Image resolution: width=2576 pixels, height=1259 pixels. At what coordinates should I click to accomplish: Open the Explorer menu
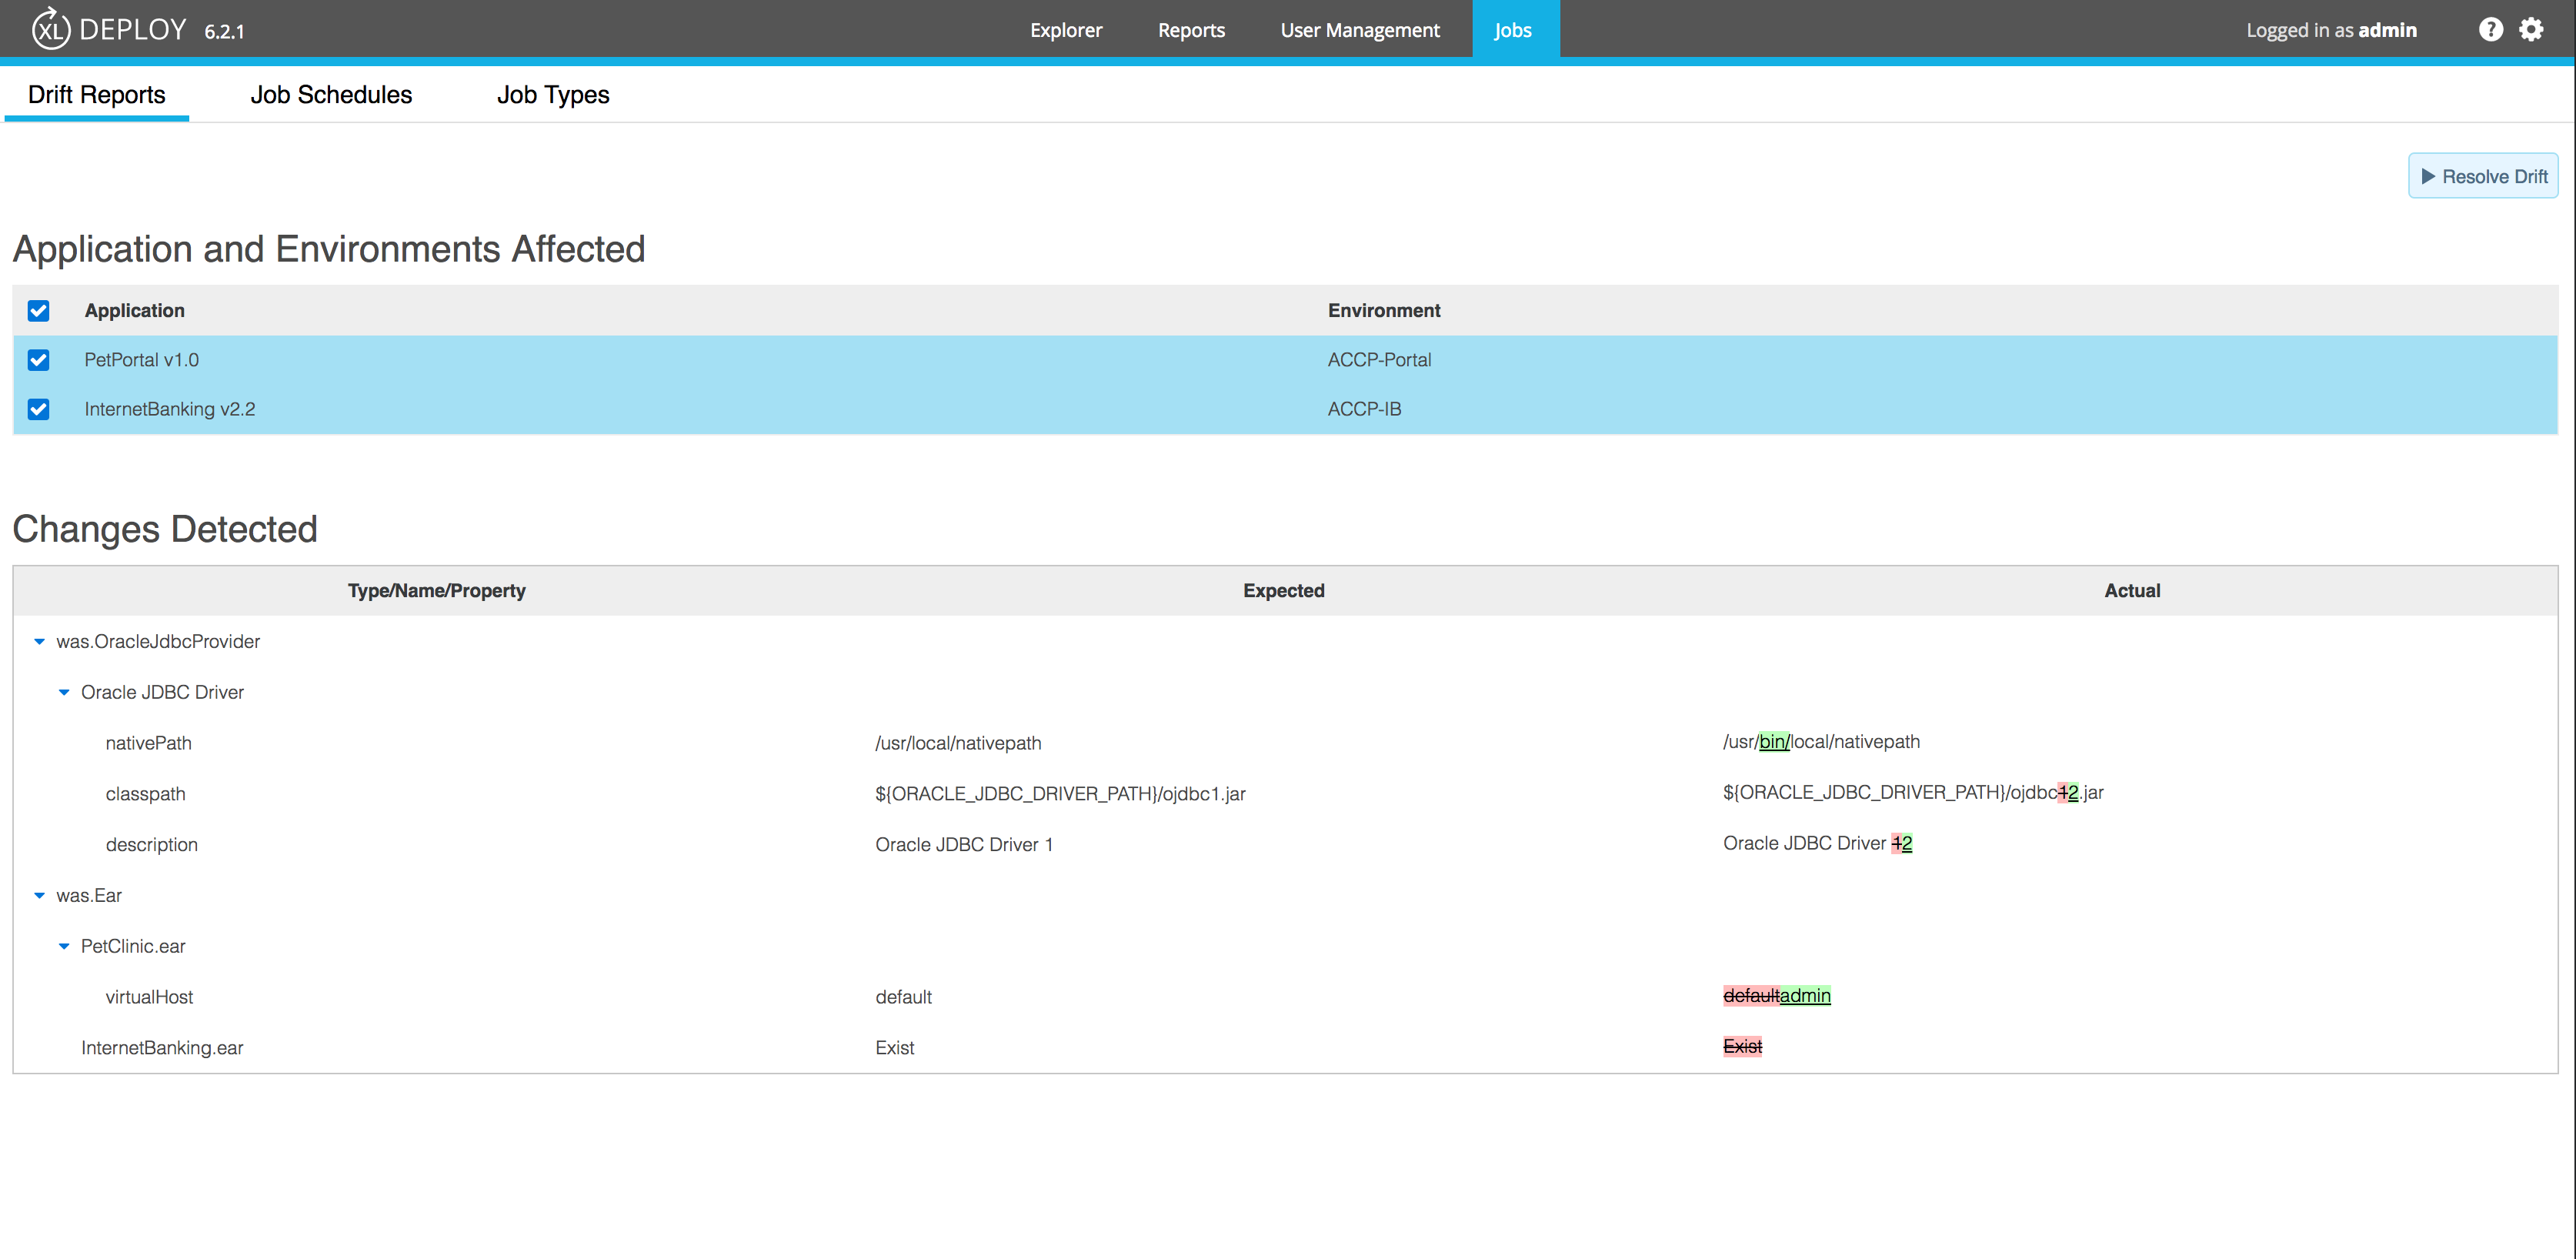1066,30
